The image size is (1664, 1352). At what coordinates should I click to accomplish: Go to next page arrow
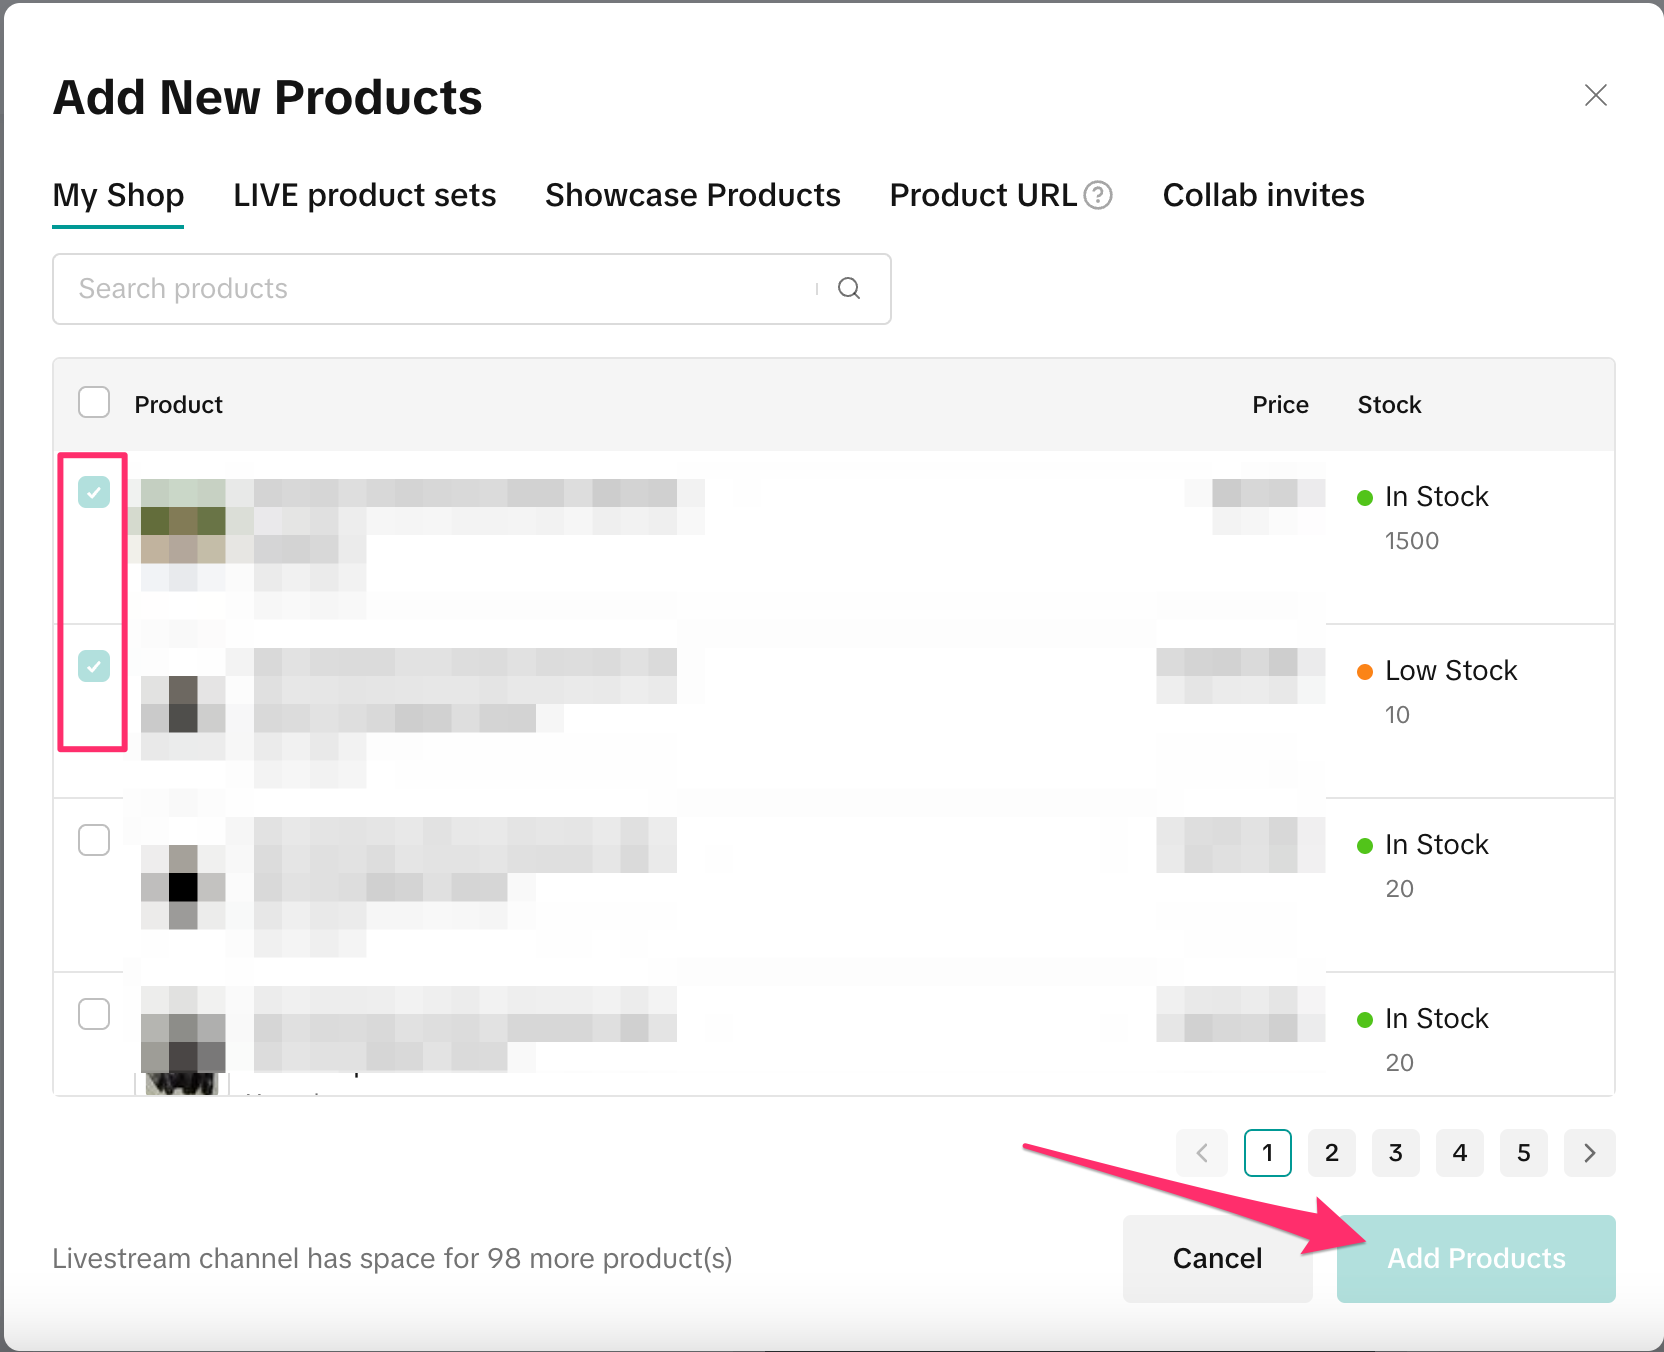click(x=1589, y=1153)
